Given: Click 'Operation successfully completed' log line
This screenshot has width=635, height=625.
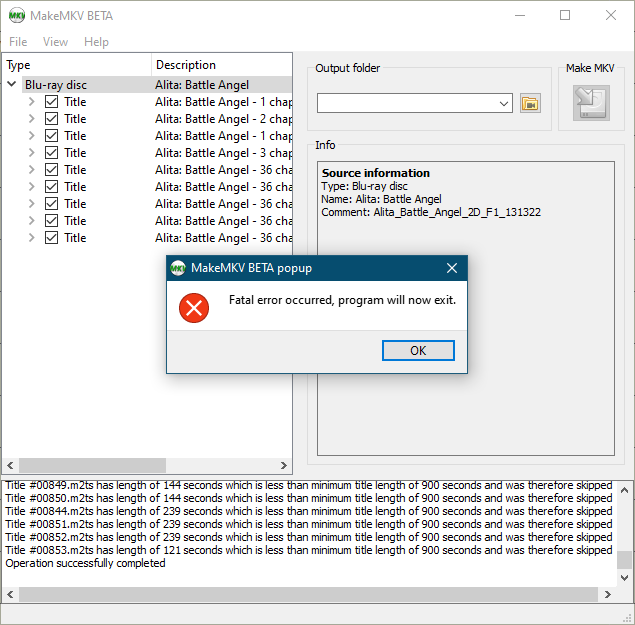Looking at the screenshot, I should click(85, 563).
